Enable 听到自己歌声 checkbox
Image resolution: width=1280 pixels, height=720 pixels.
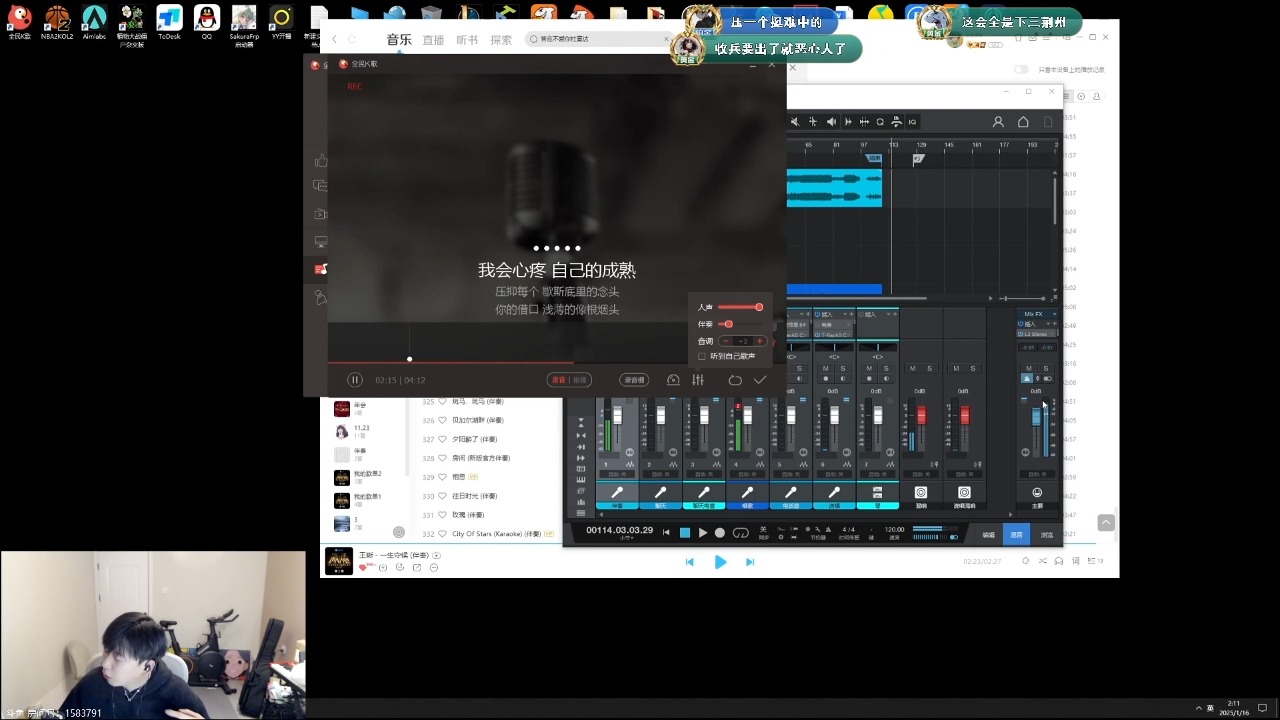702,356
